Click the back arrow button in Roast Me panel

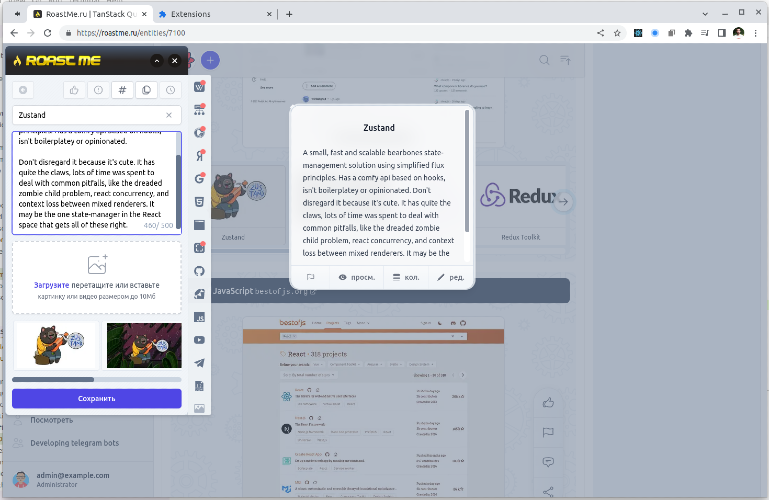[x=23, y=90]
